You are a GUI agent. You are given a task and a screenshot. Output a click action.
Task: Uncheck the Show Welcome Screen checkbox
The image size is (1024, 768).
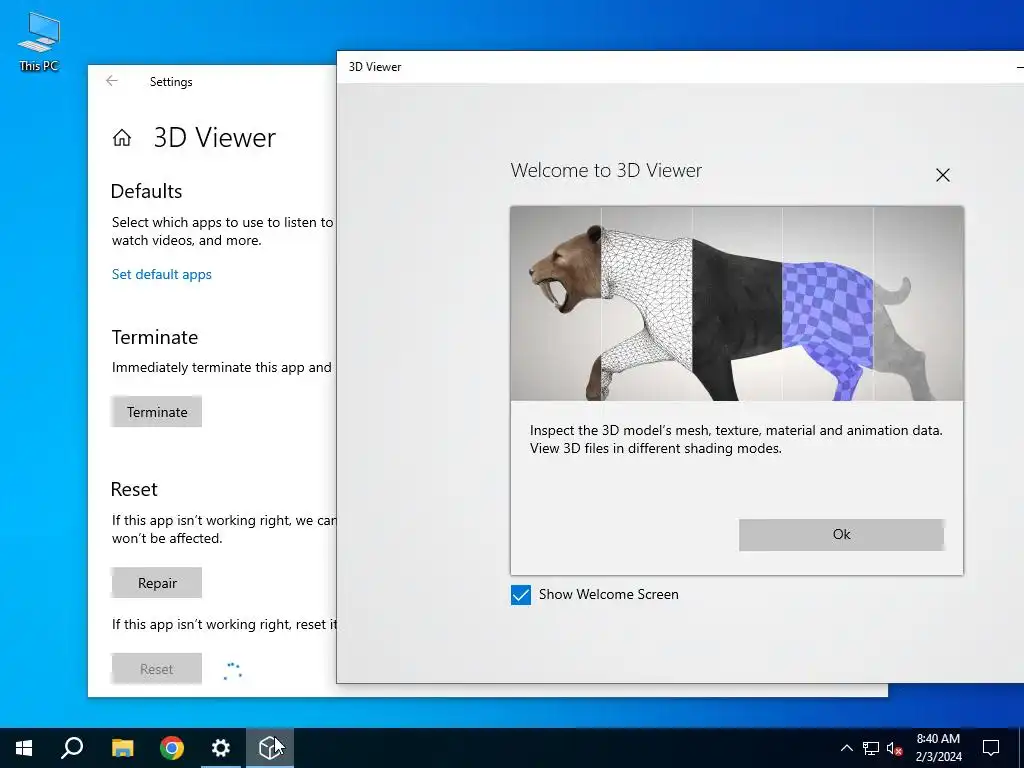coord(520,595)
